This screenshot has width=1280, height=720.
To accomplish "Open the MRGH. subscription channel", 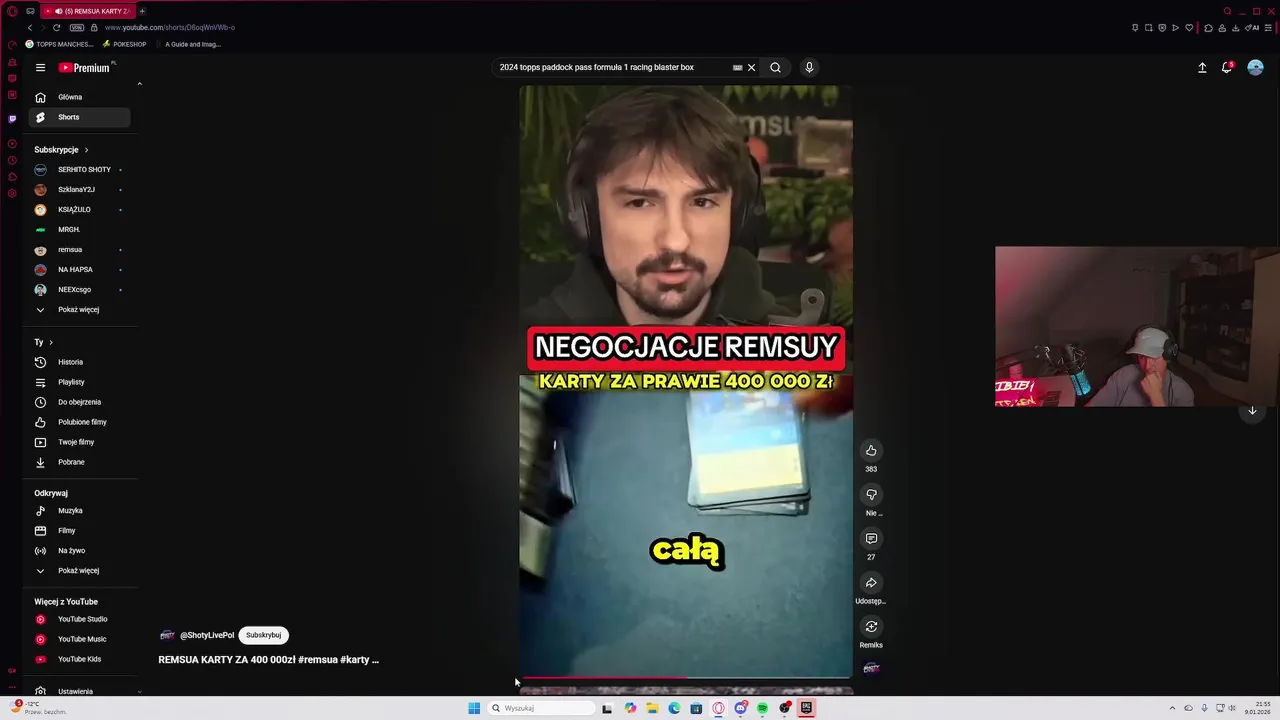I will coord(80,229).
